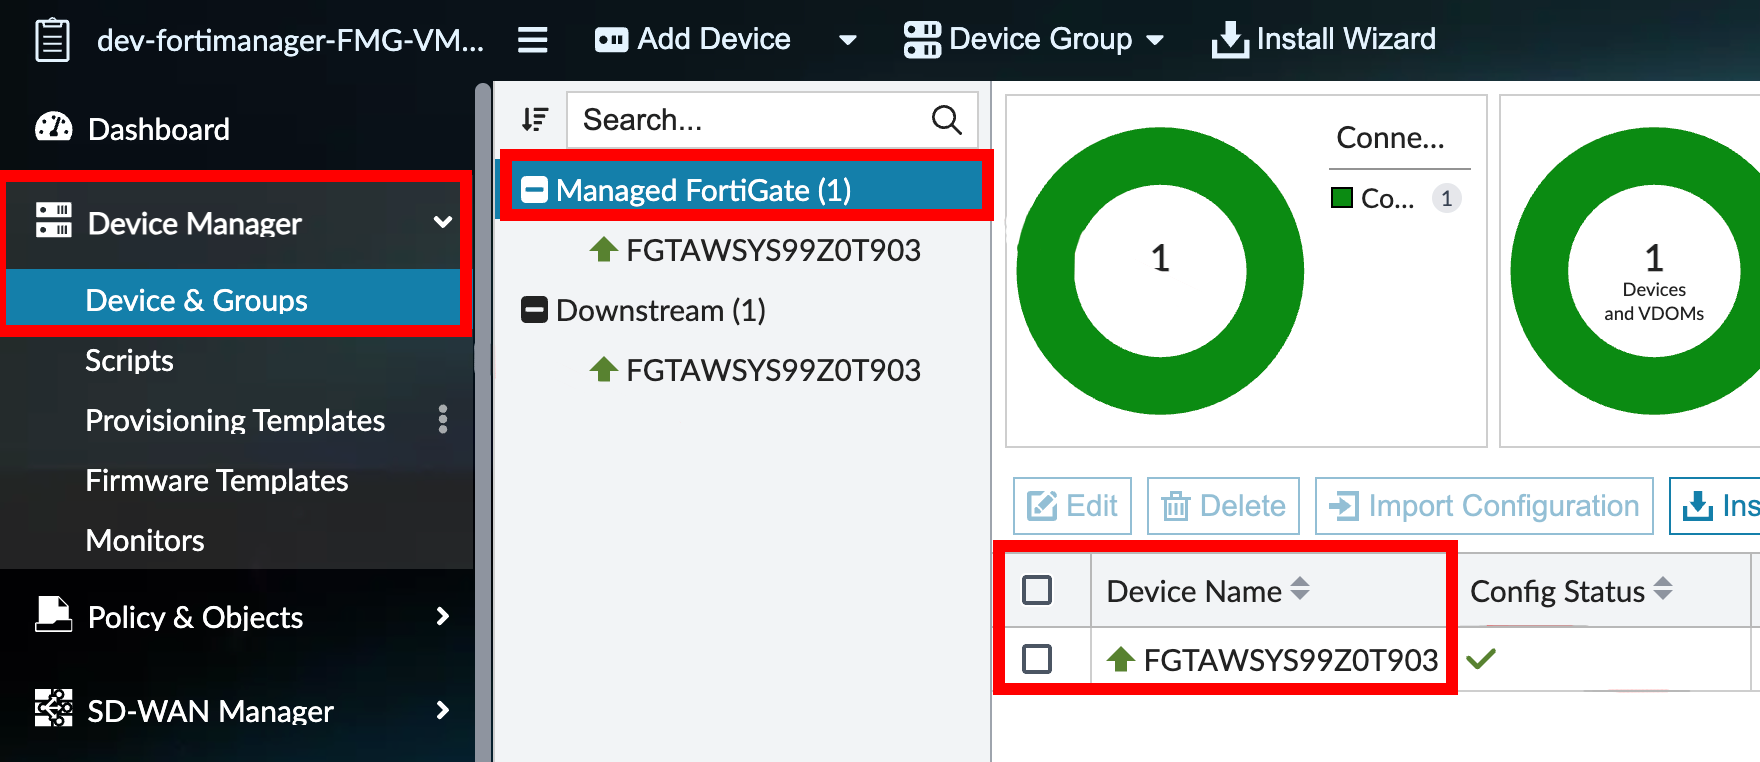The image size is (1760, 762).
Task: Open Provisioning Templates three-dot menu
Action: tap(442, 420)
